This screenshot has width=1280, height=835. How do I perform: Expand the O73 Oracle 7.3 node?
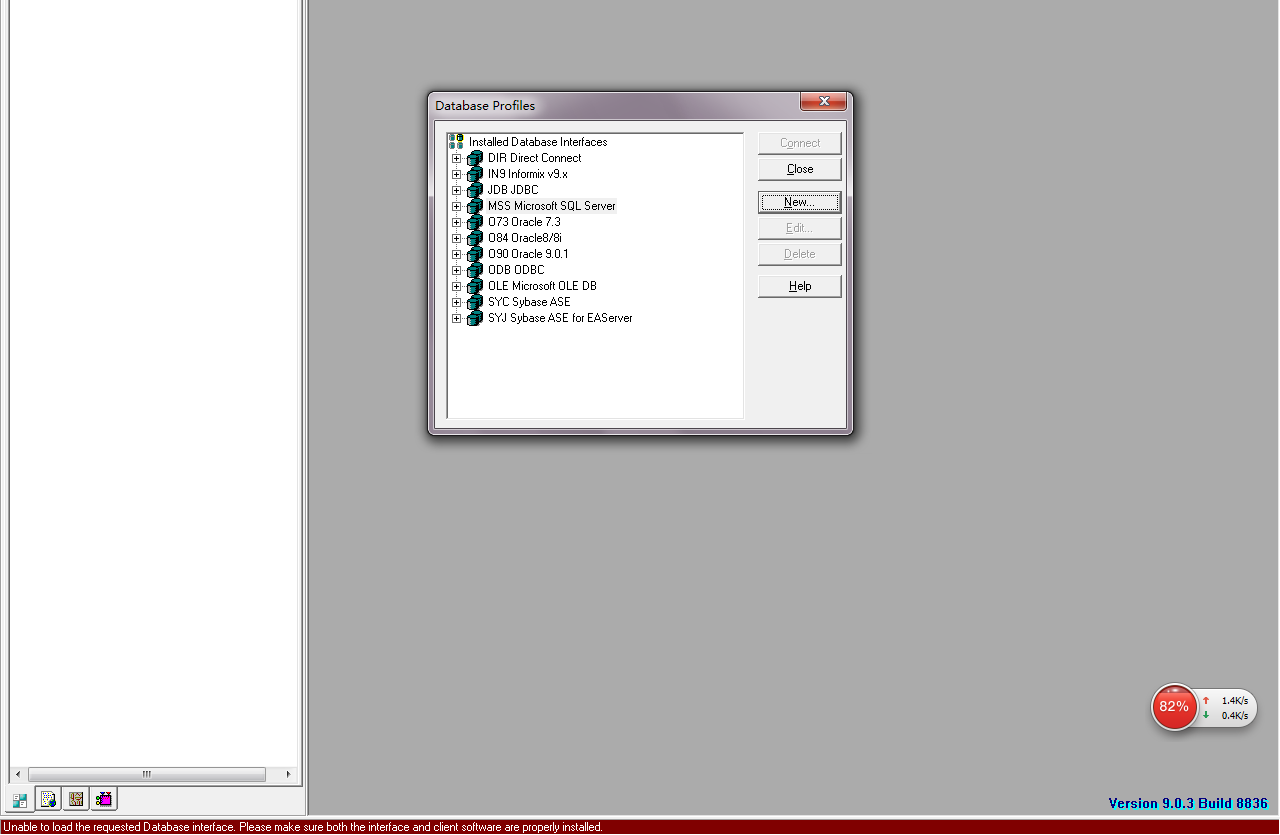pos(456,222)
